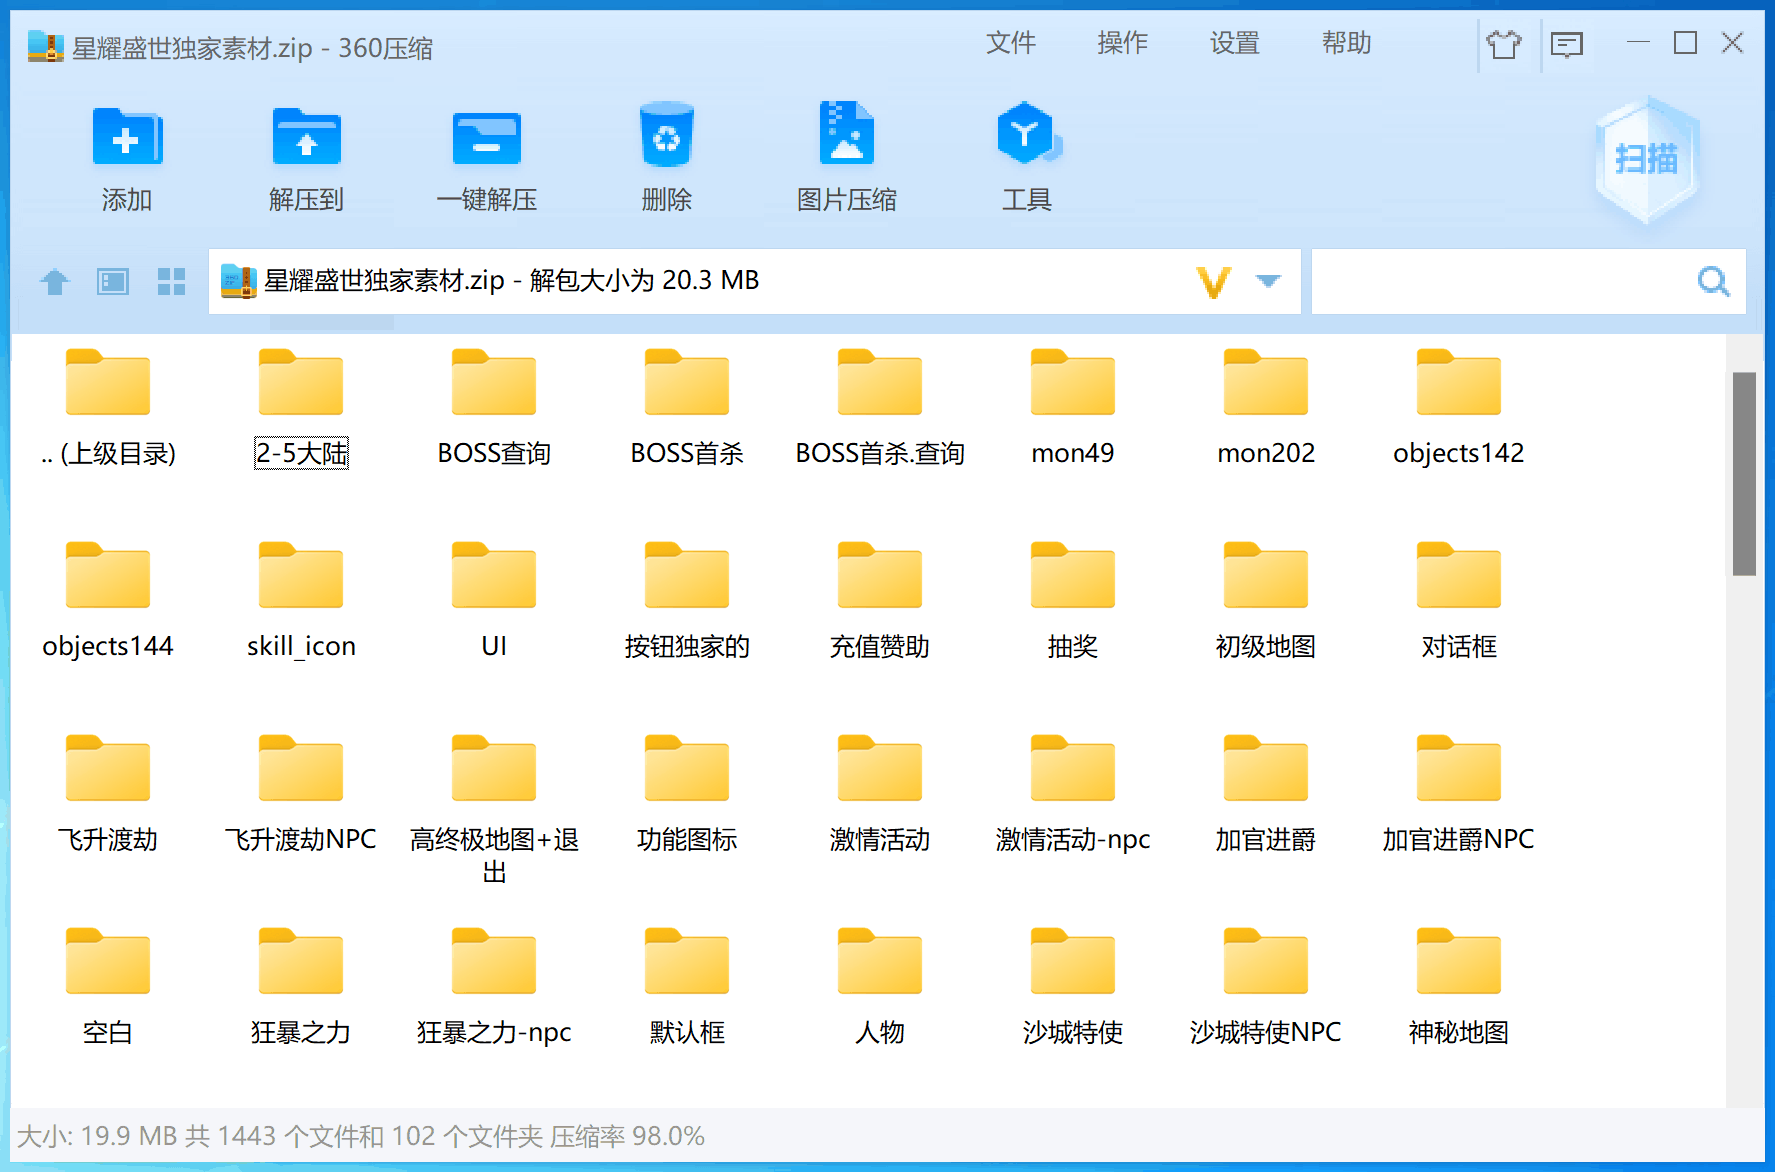The height and width of the screenshot is (1172, 1775).
Task: Switch to large icon view mode
Action: click(x=113, y=281)
